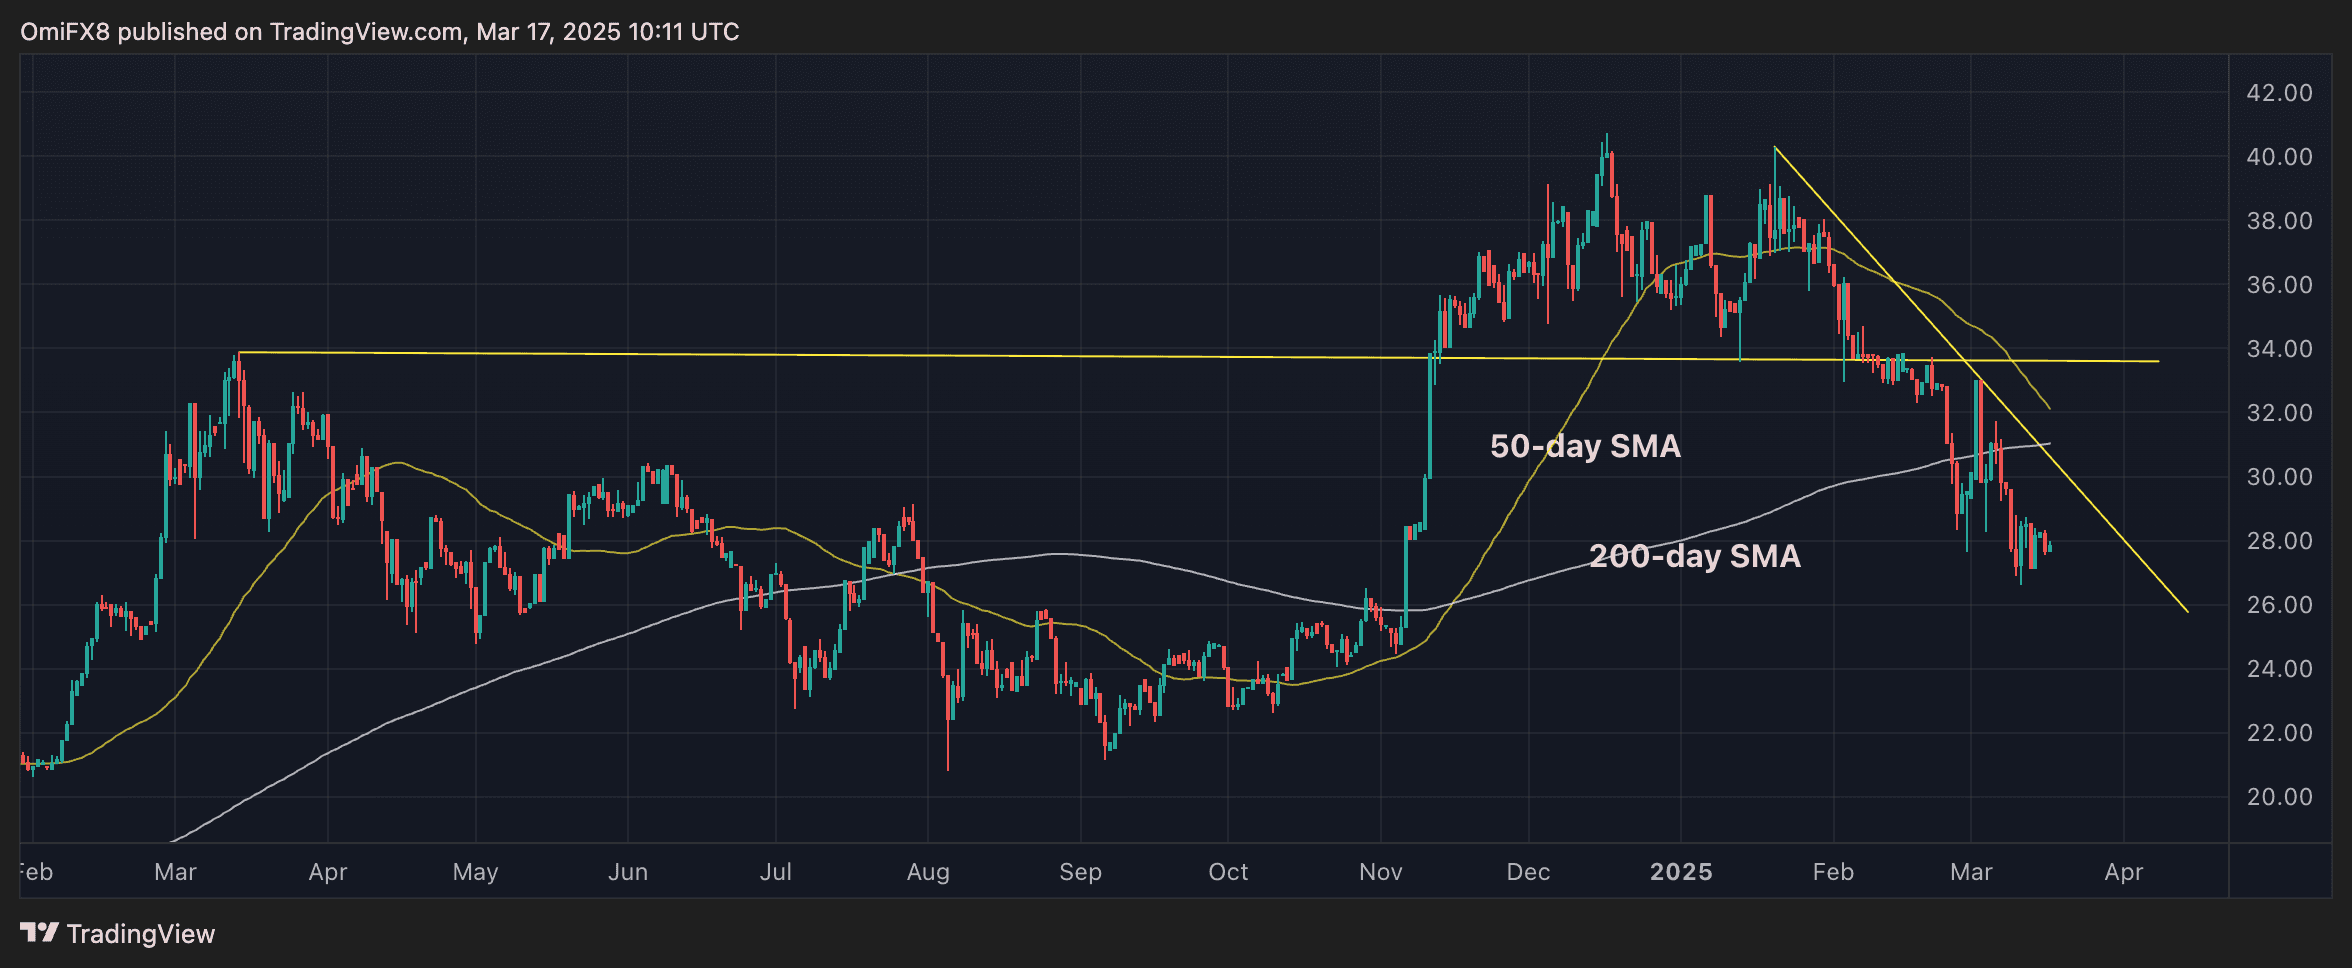The width and height of the screenshot is (2352, 968).
Task: Click the 50-day SMA label
Action: [1585, 446]
